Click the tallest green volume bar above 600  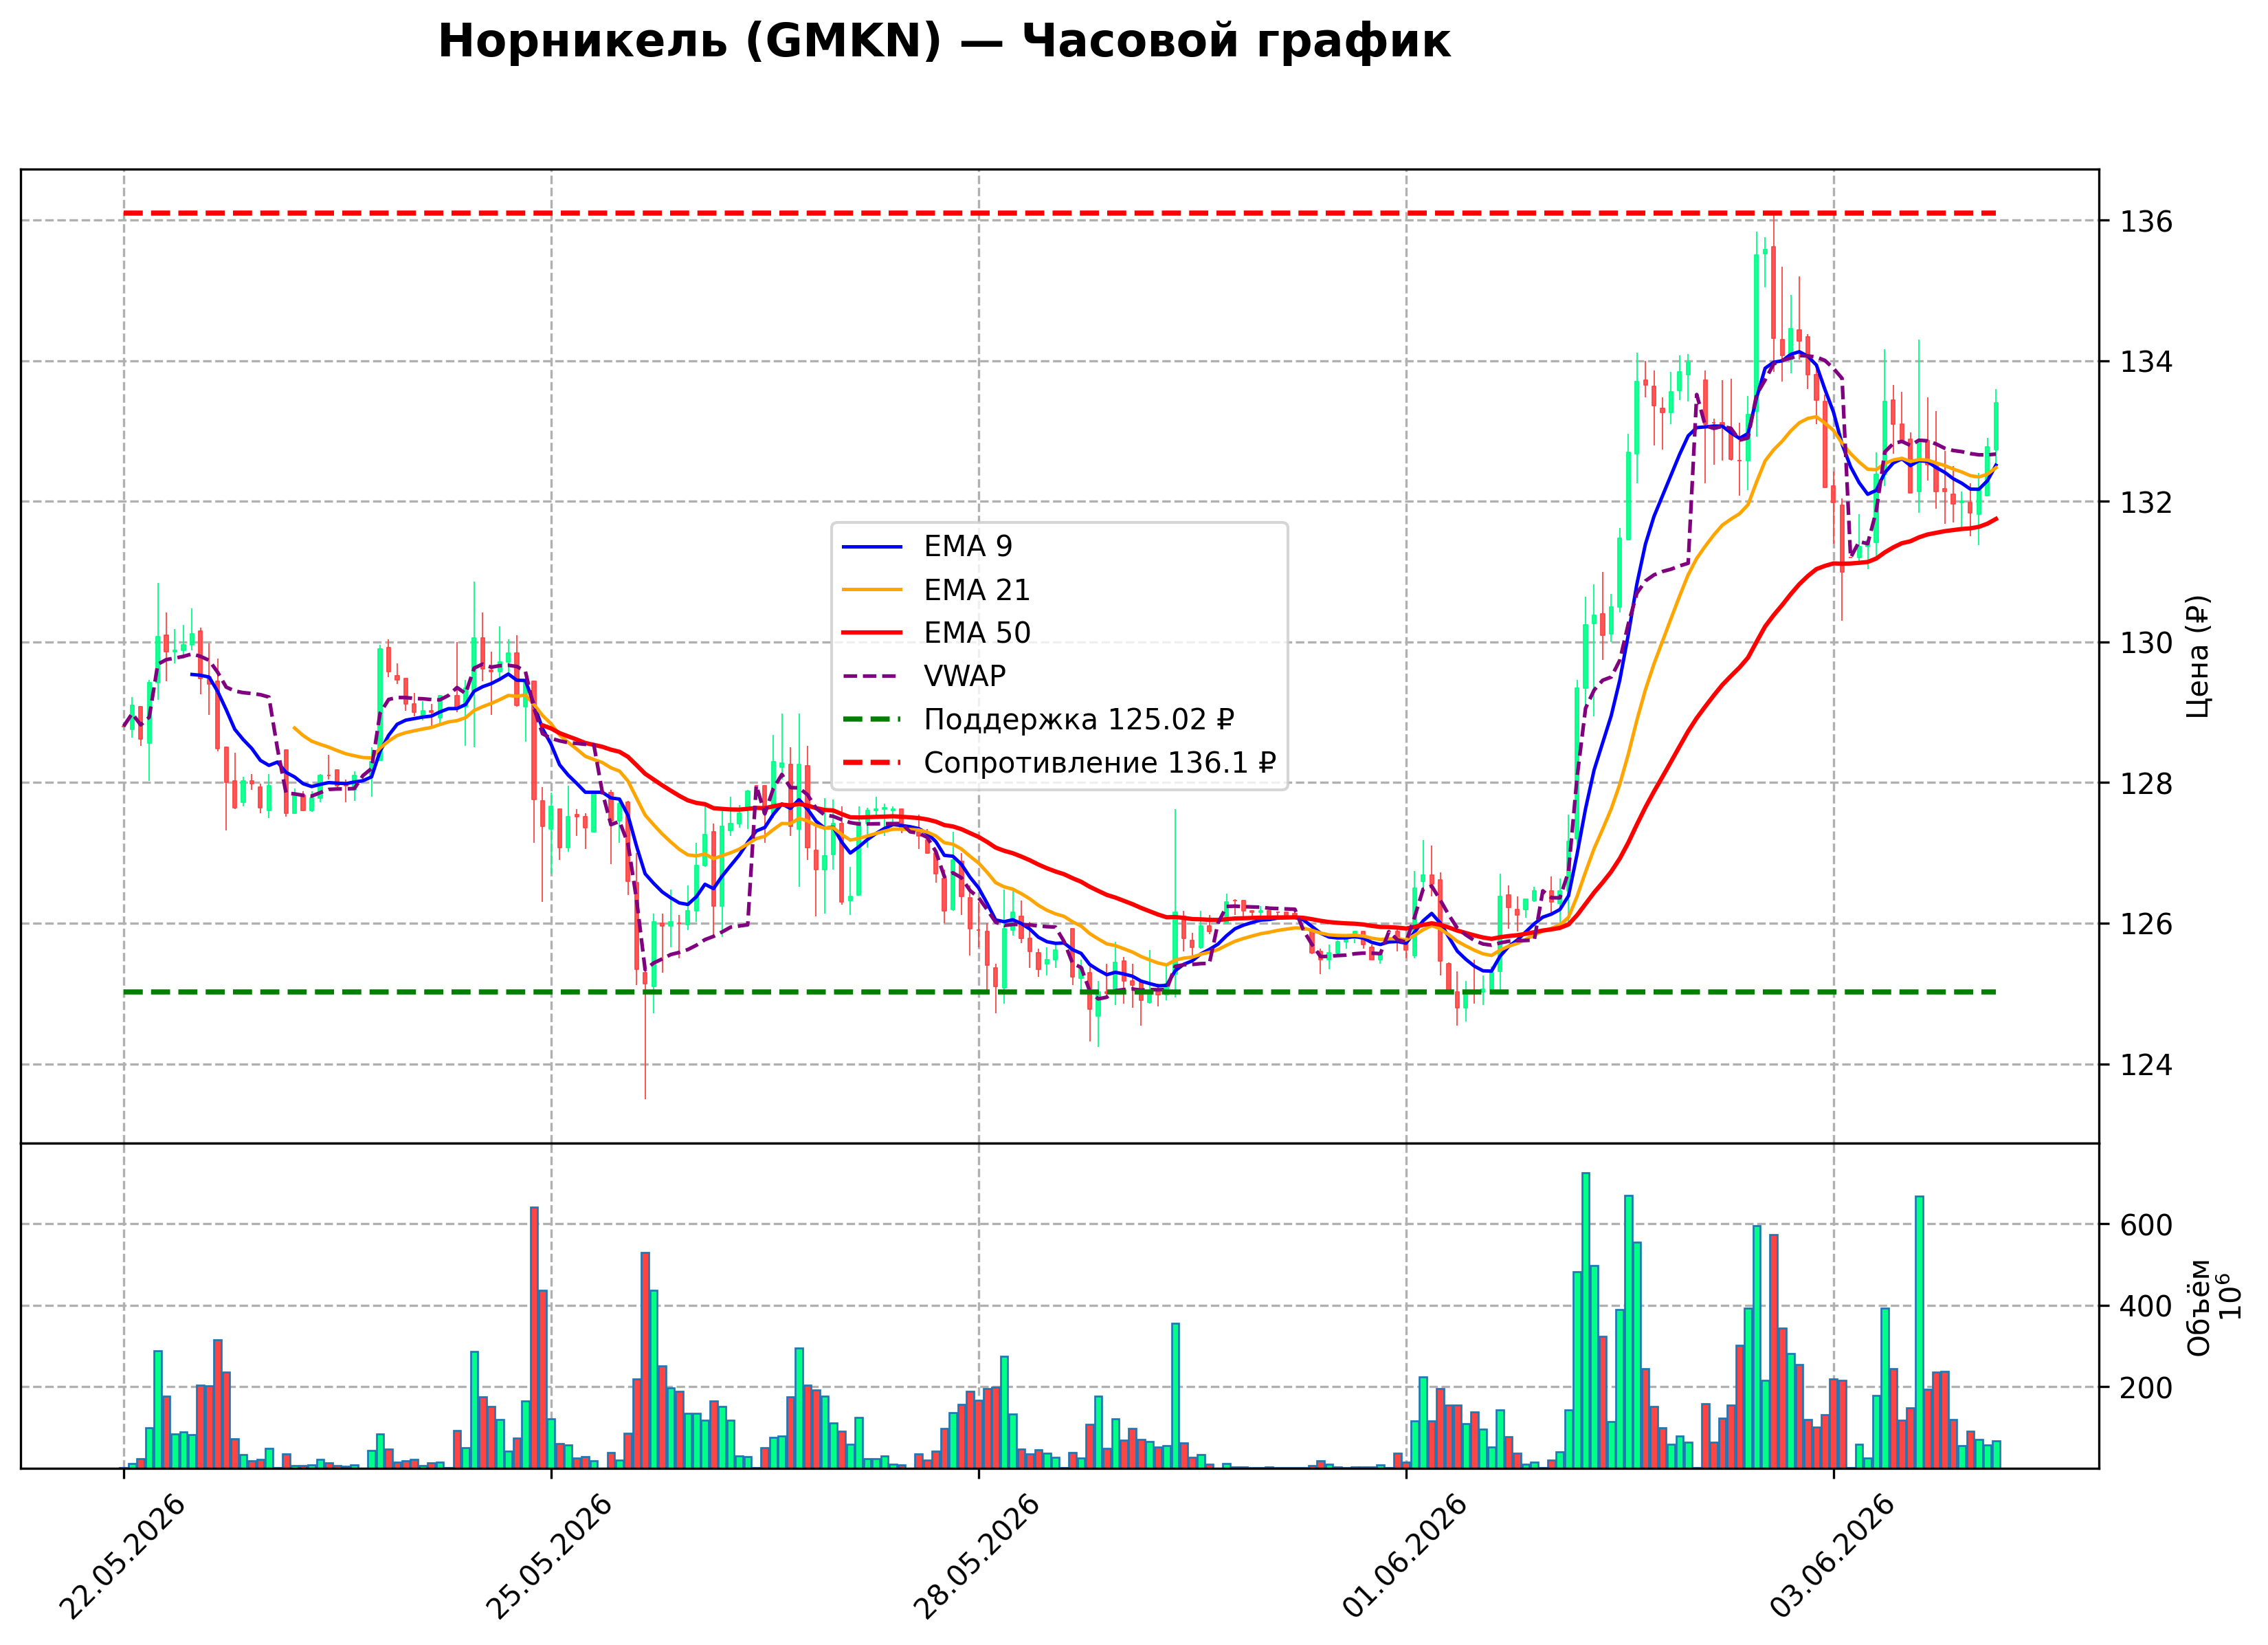[x=1586, y=1320]
